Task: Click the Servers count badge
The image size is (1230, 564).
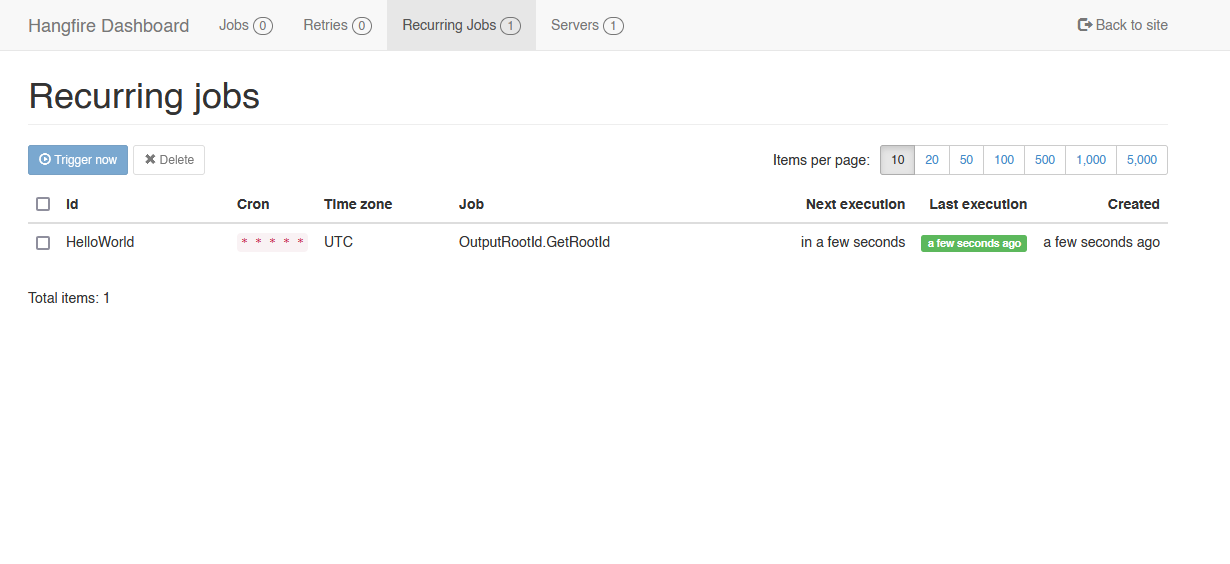Action: [613, 26]
